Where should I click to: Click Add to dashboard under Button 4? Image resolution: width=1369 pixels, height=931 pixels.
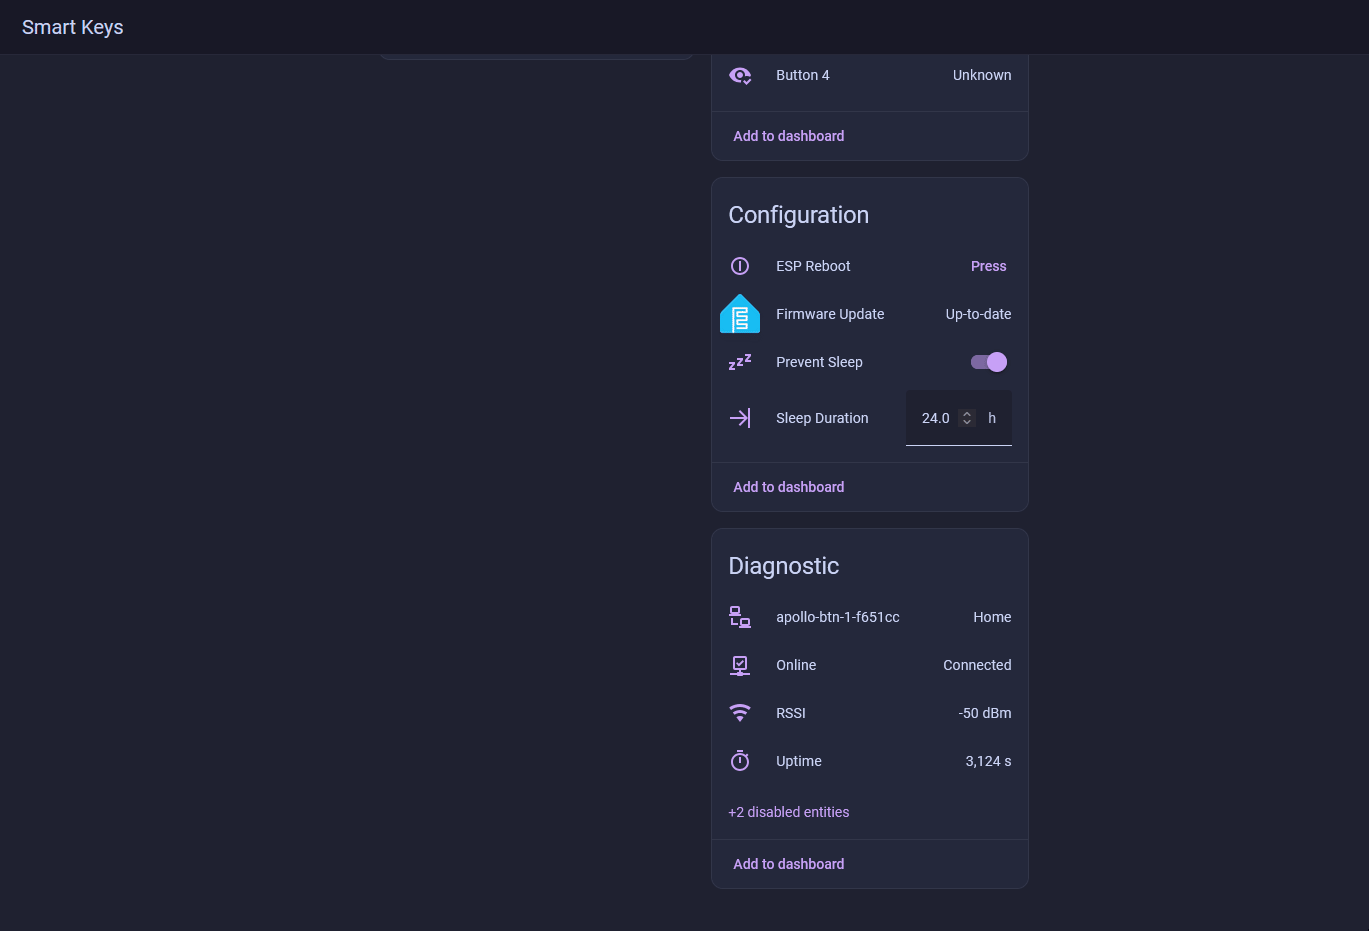pos(789,136)
